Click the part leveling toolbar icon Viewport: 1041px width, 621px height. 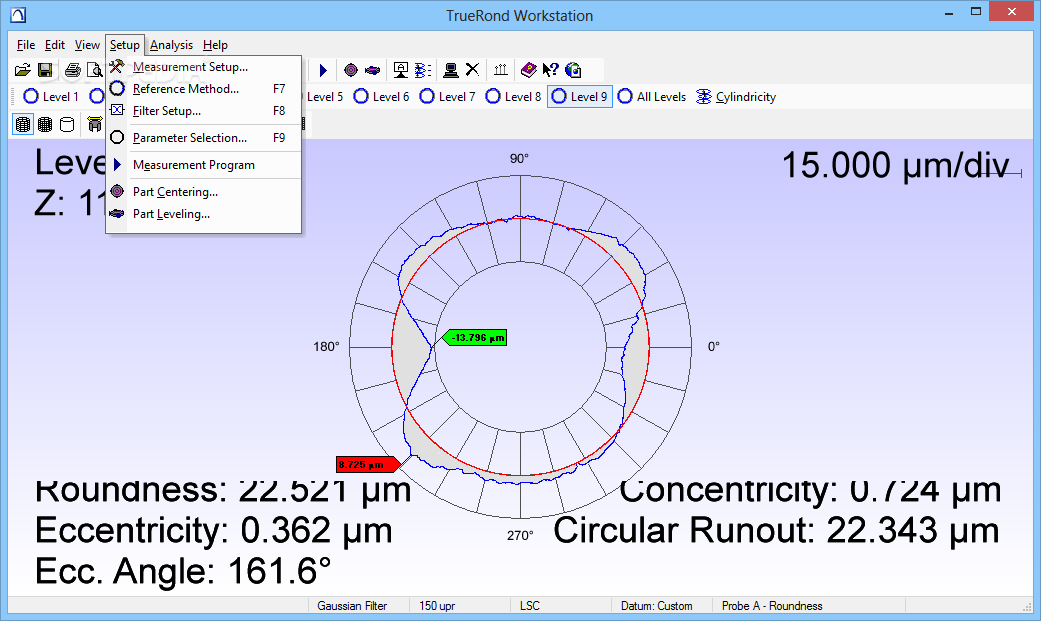click(x=372, y=70)
